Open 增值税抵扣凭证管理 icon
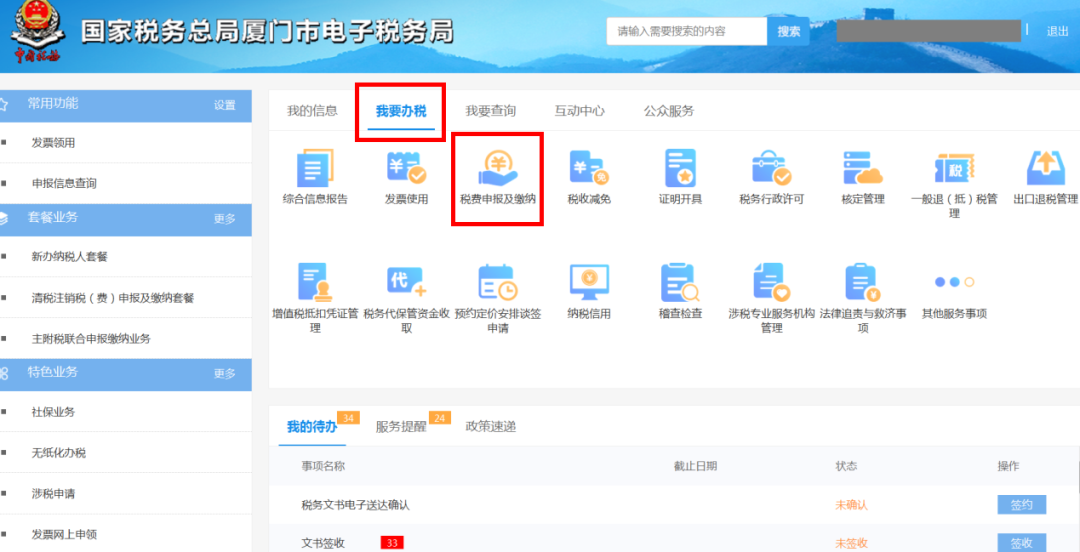 pyautogui.click(x=315, y=283)
